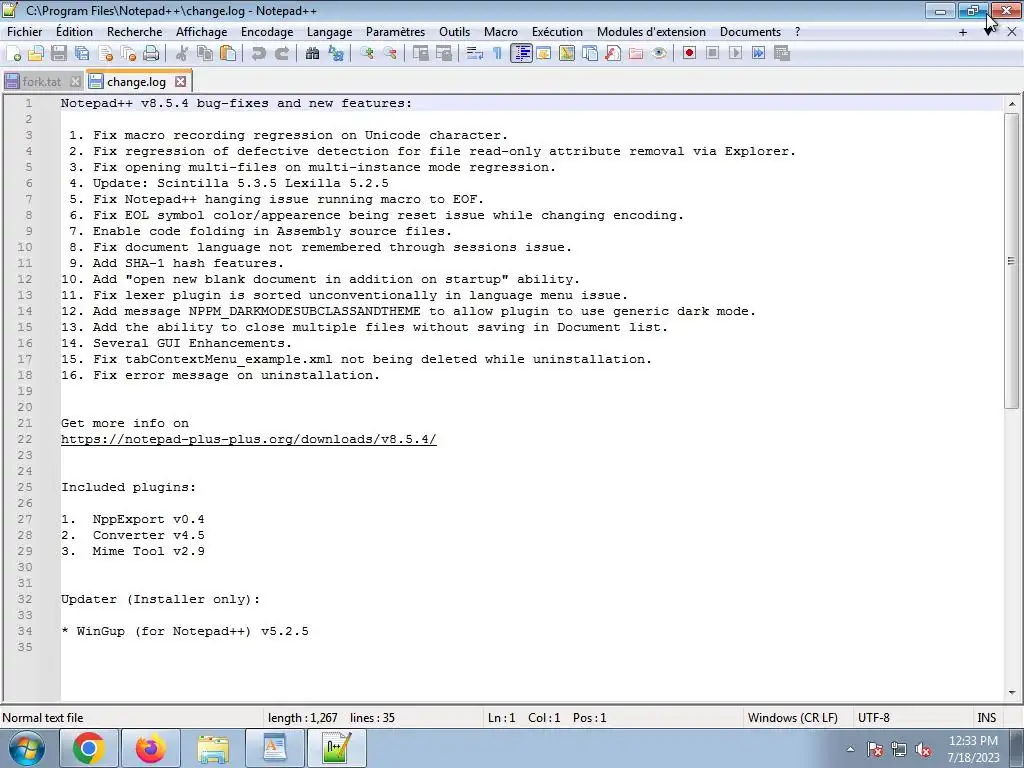Open the ? help menu
Viewport: 1024px width, 768px height.
point(797,32)
